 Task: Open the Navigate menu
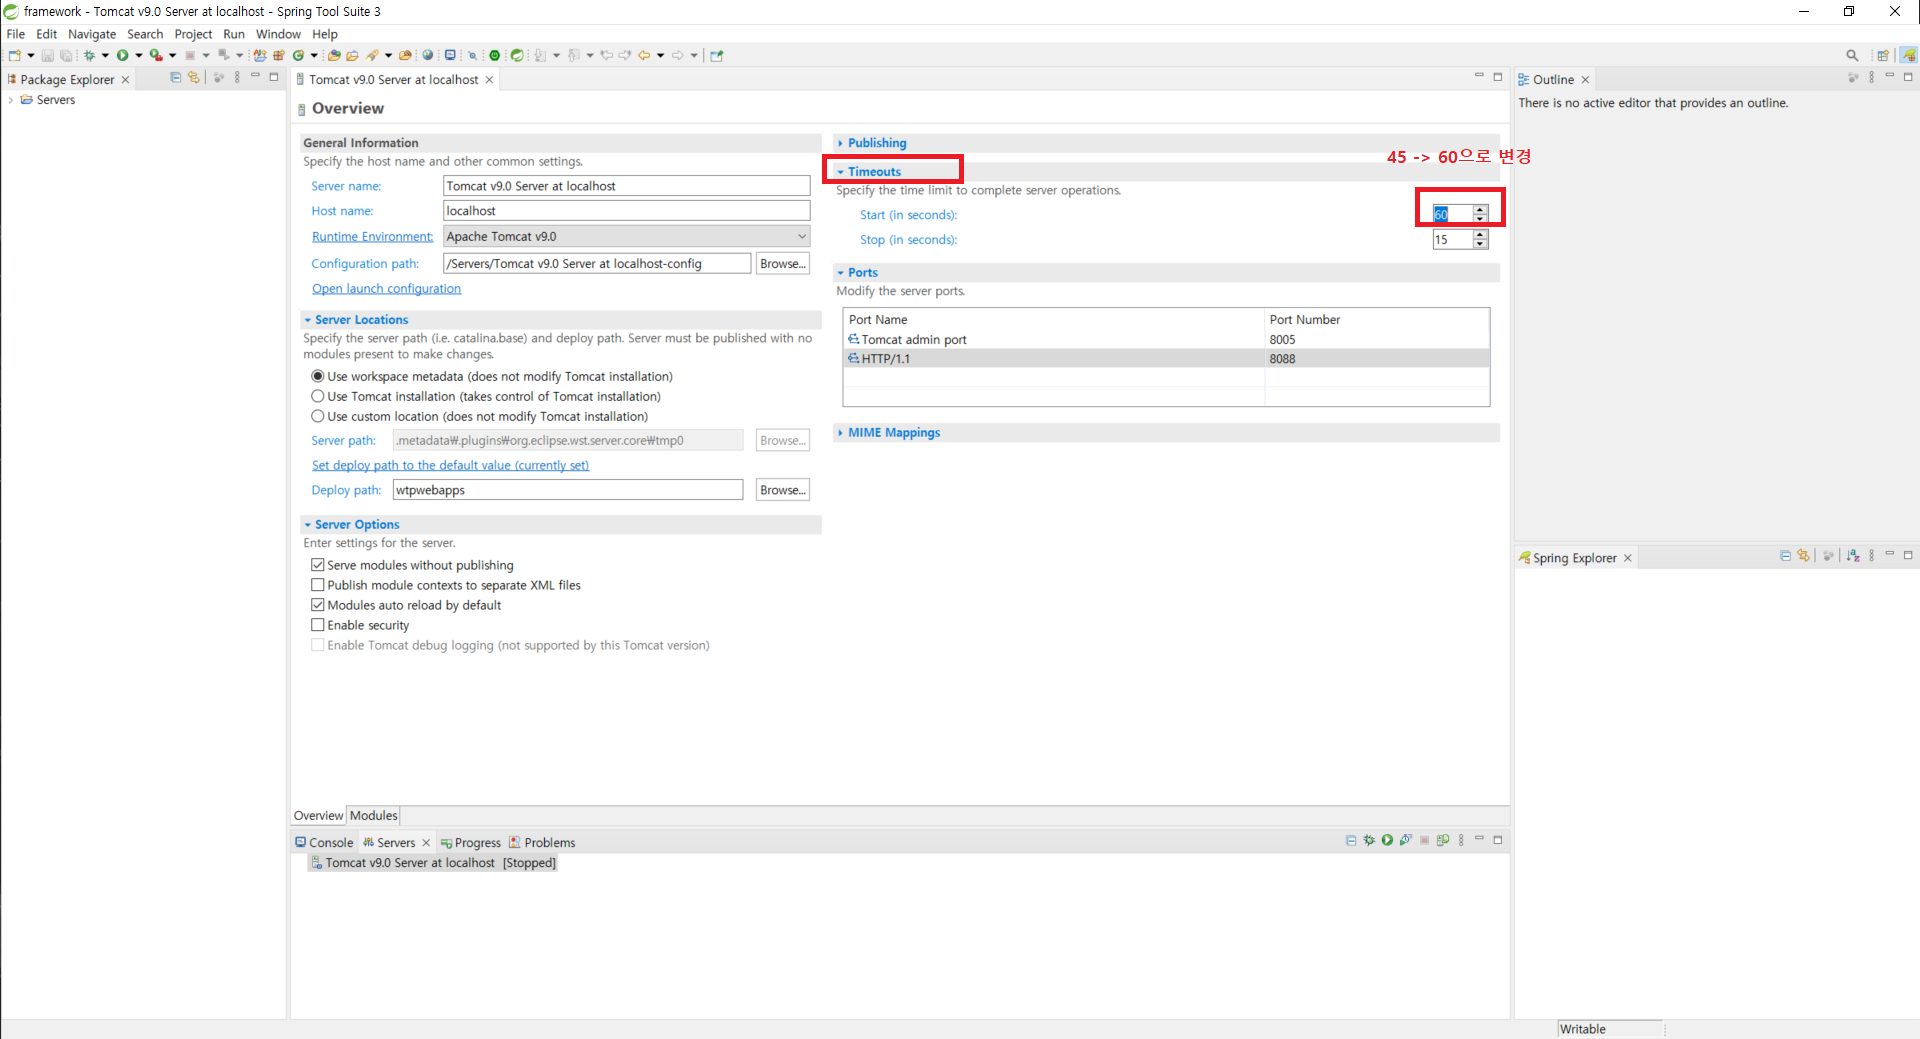coord(92,34)
